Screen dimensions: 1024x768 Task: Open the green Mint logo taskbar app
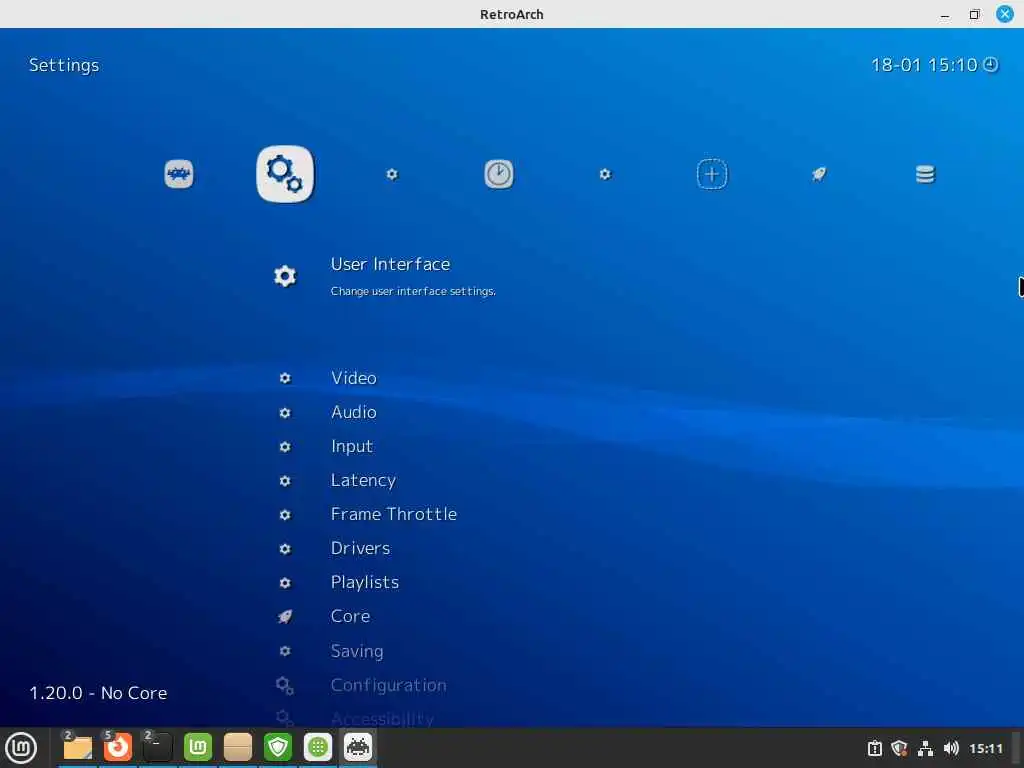tap(198, 748)
